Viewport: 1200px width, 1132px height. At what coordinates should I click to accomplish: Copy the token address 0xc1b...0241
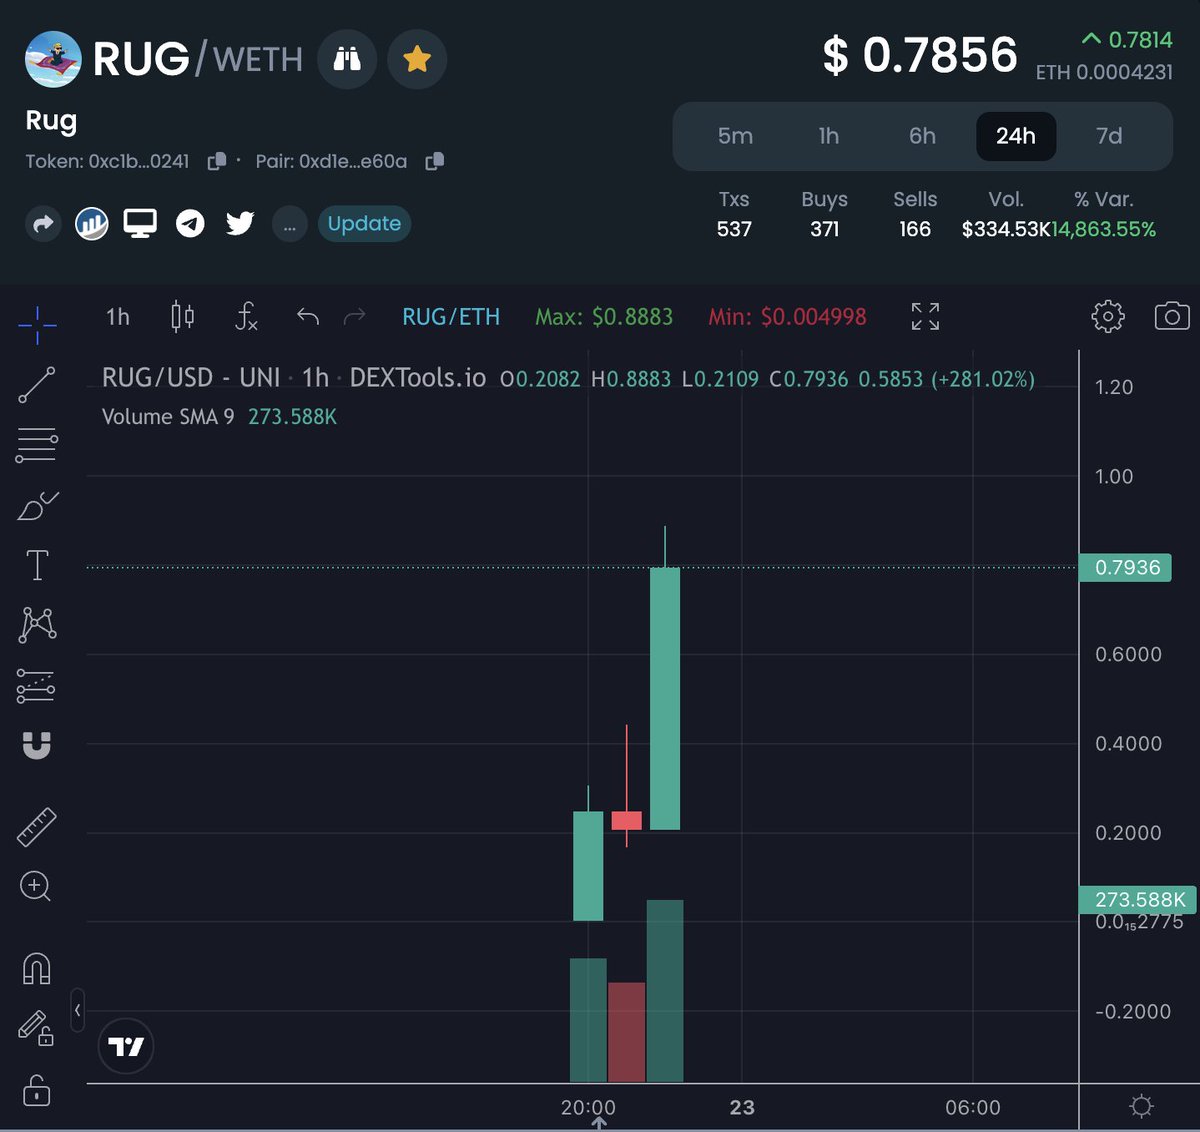[217, 161]
